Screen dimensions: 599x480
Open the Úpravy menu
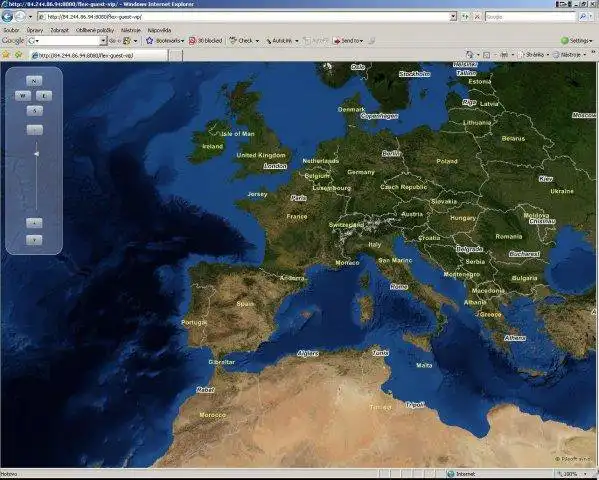click(35, 30)
